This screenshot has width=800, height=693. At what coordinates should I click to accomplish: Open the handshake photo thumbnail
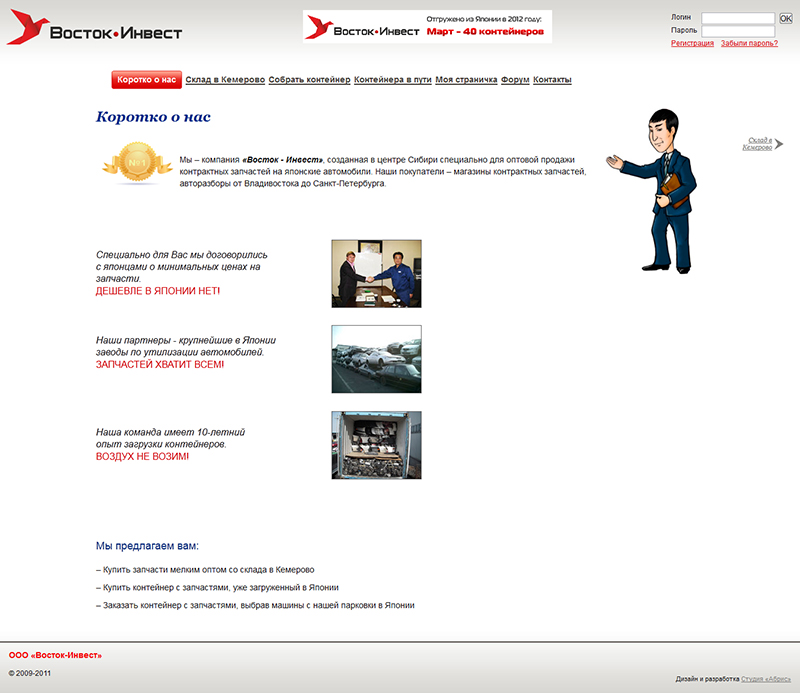(x=377, y=274)
